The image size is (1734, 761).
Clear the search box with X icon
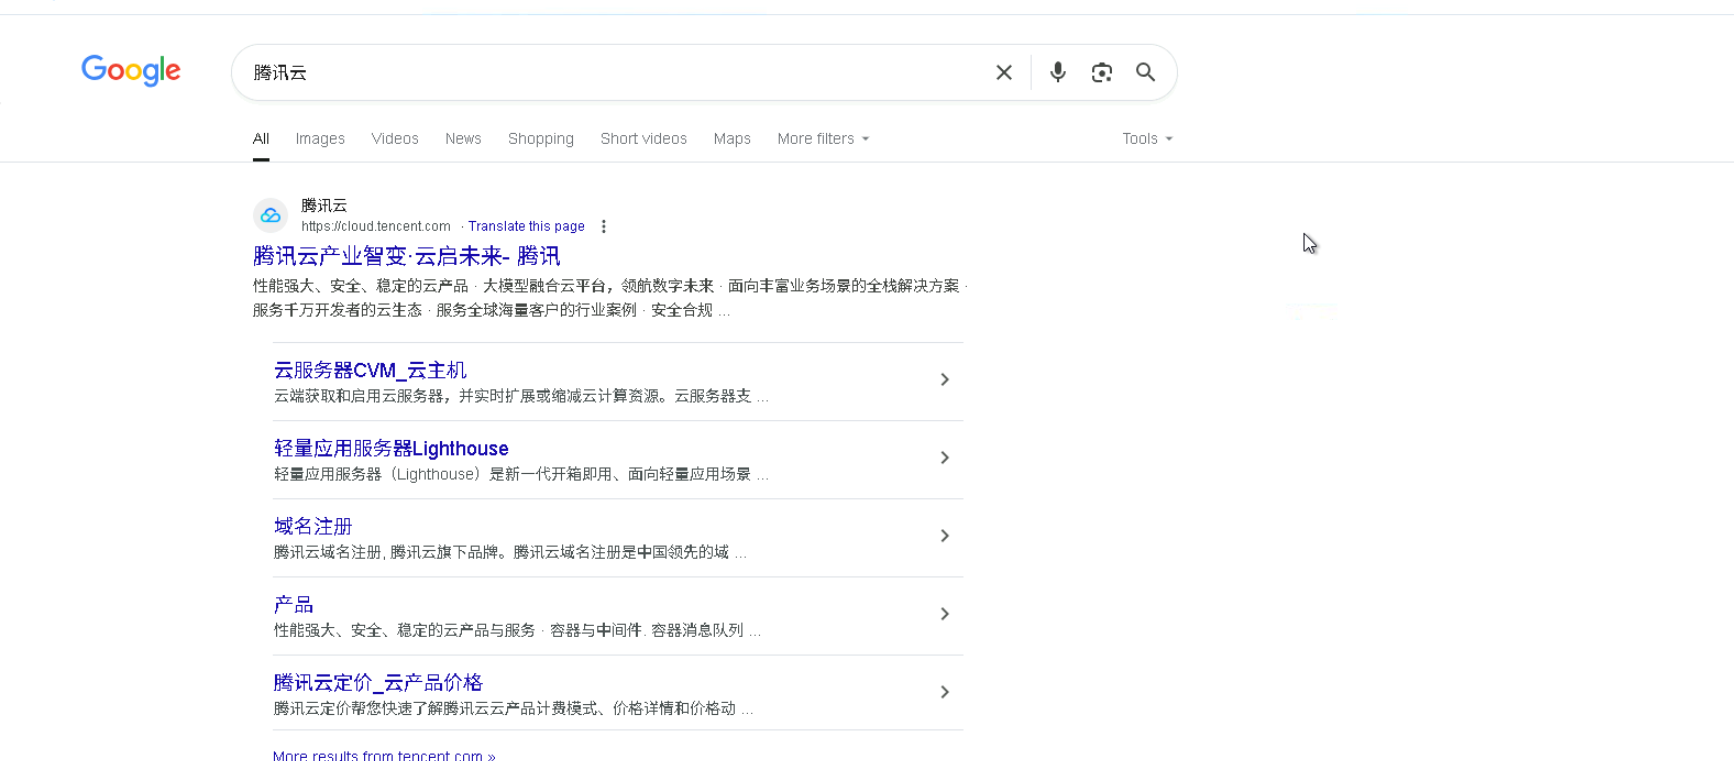1004,72
